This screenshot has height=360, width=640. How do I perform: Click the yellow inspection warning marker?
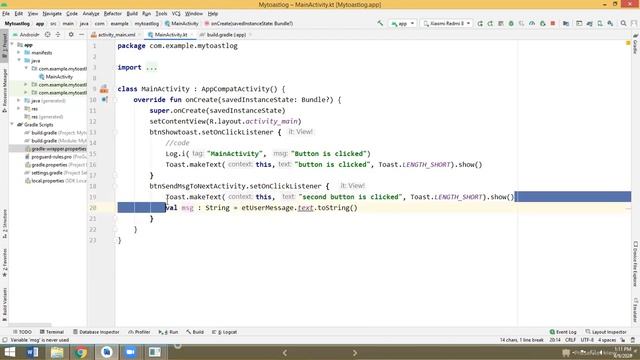(628, 43)
